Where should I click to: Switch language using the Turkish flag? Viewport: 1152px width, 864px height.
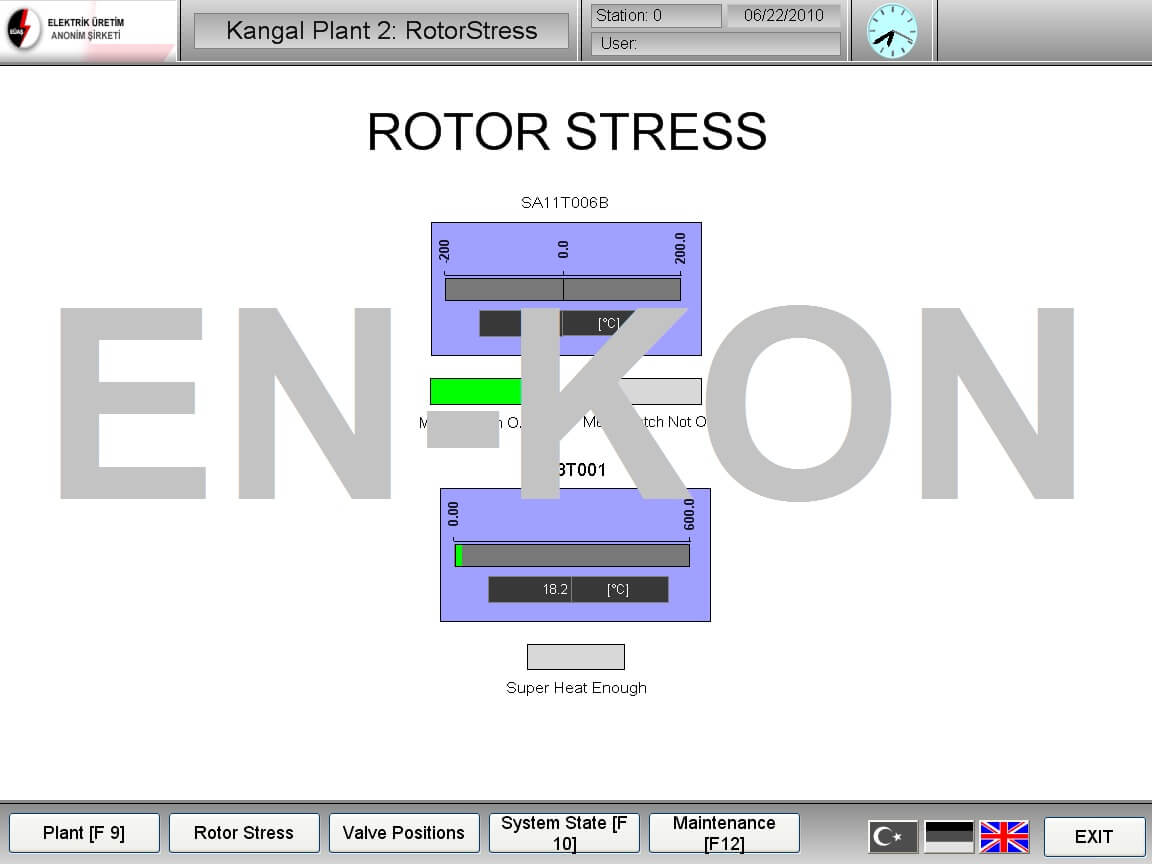click(x=892, y=836)
